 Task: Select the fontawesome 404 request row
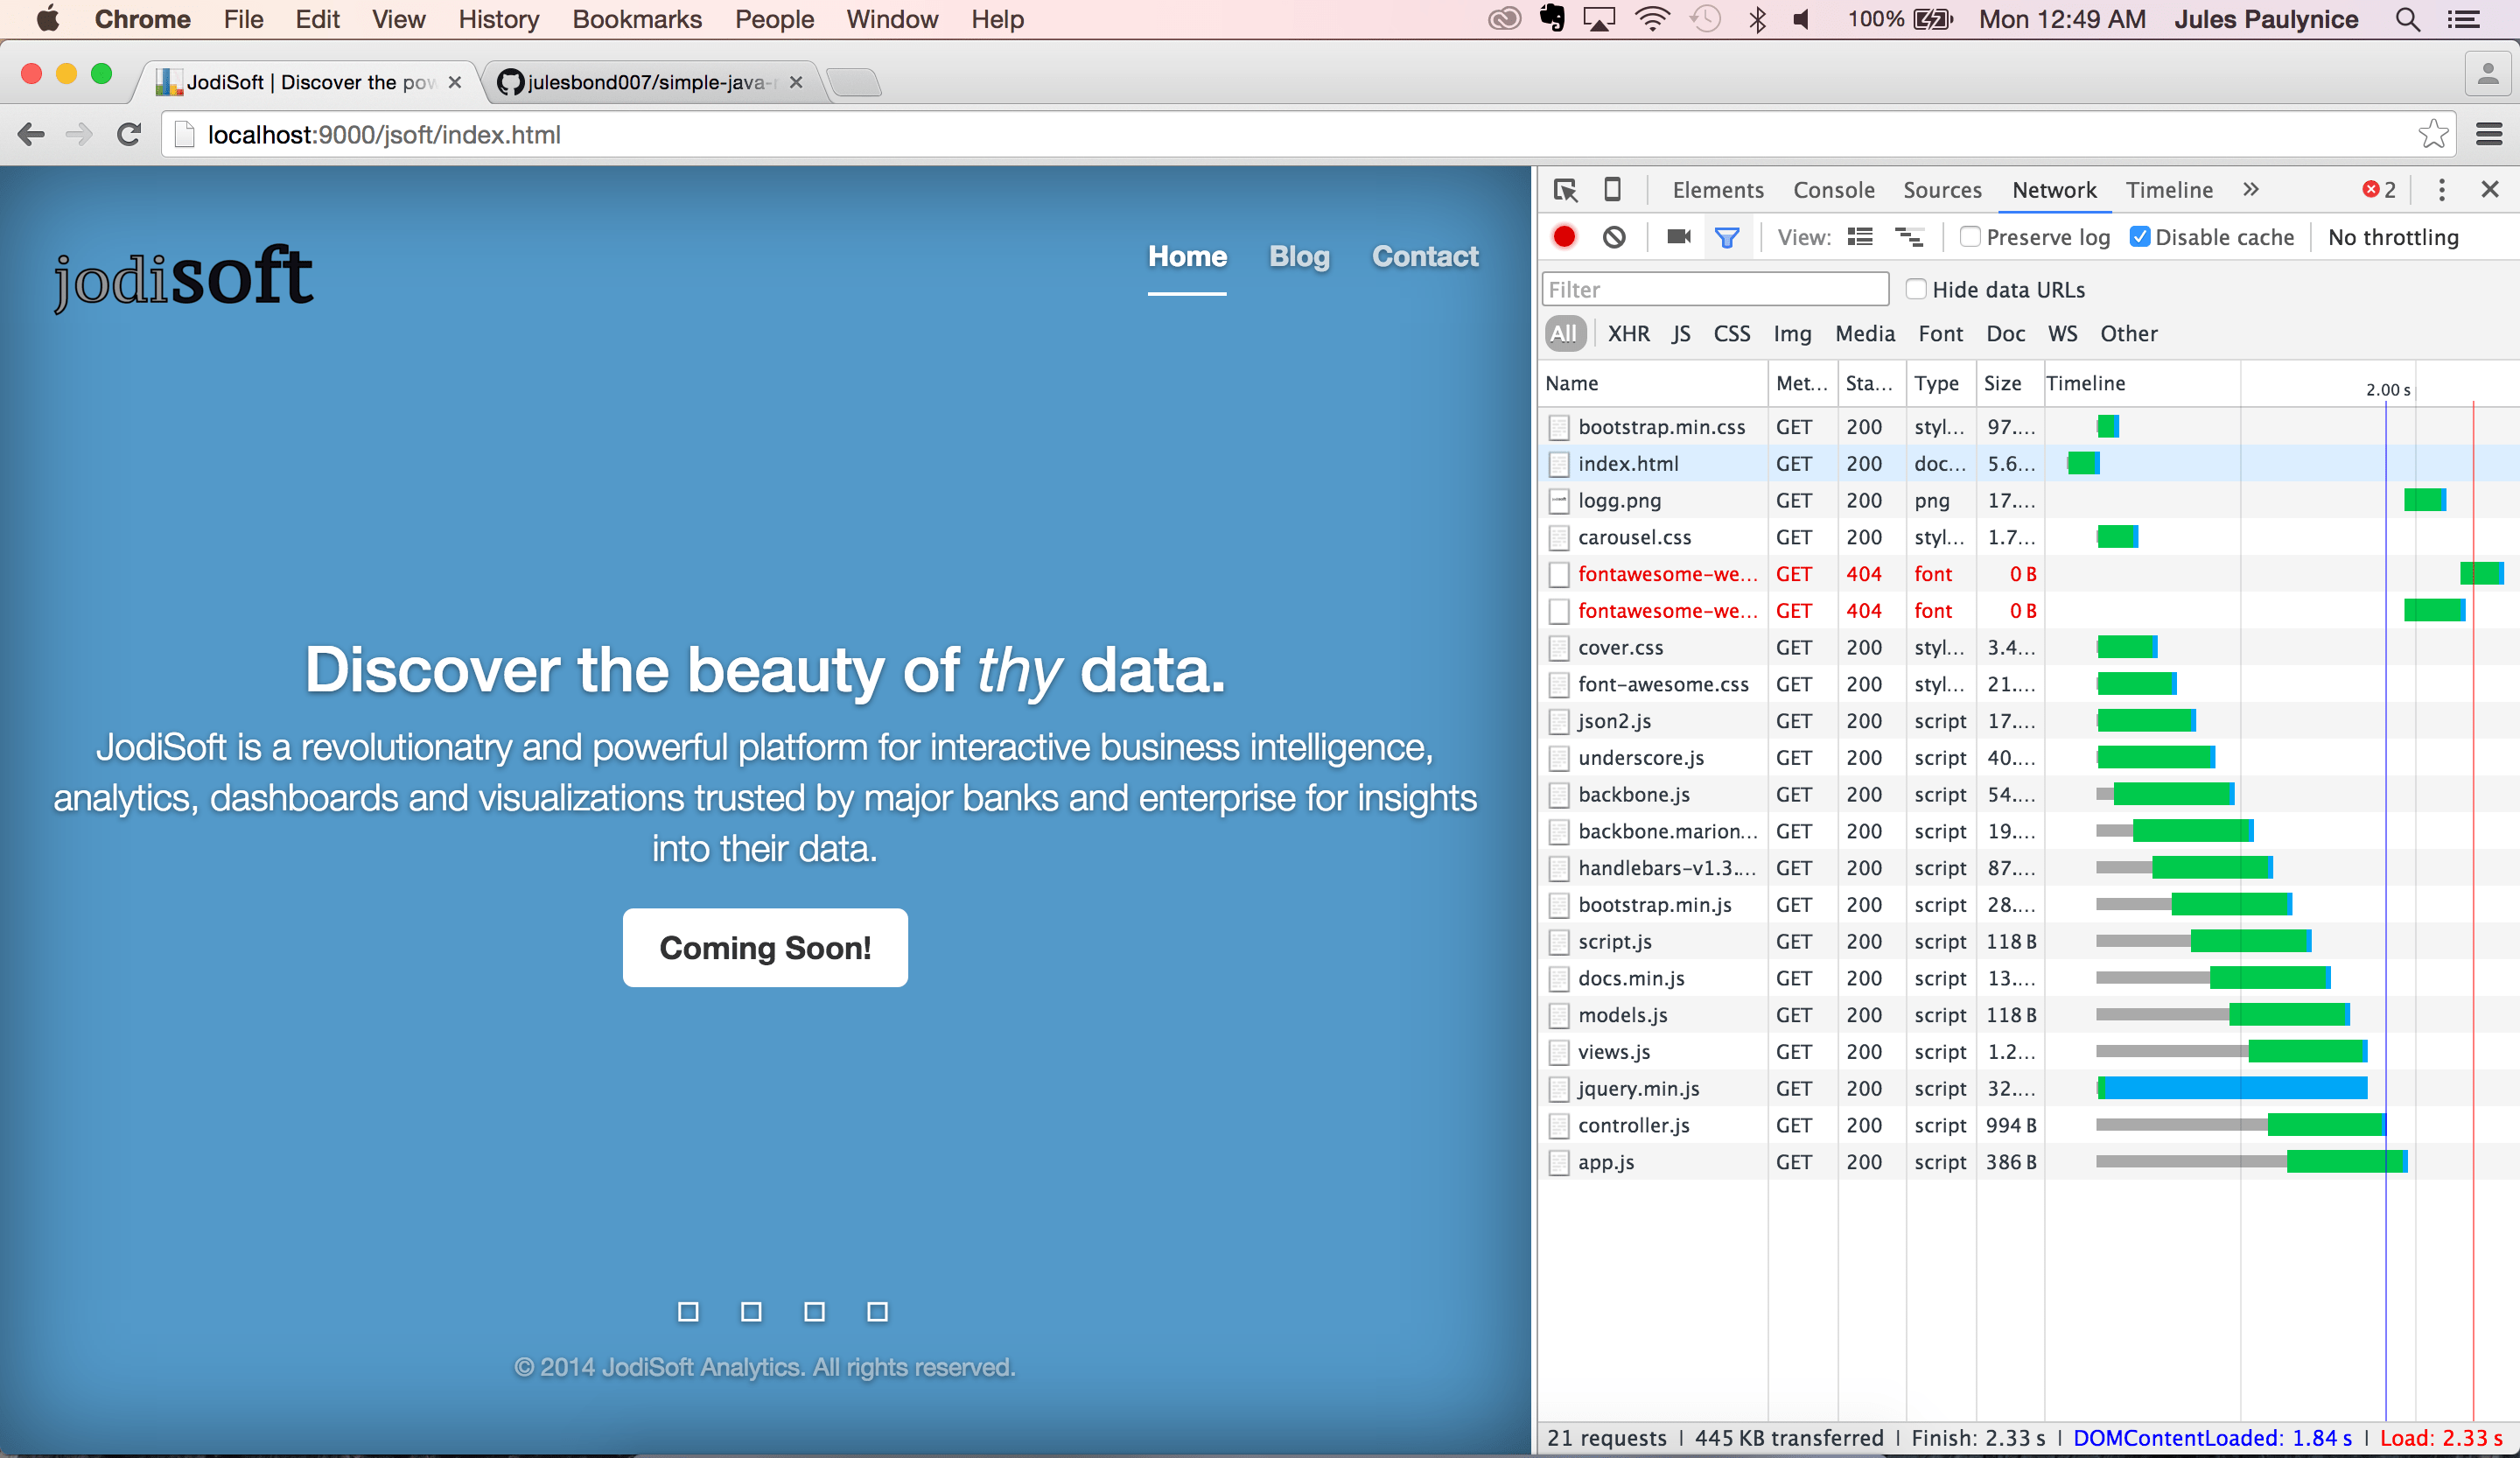pos(1665,574)
